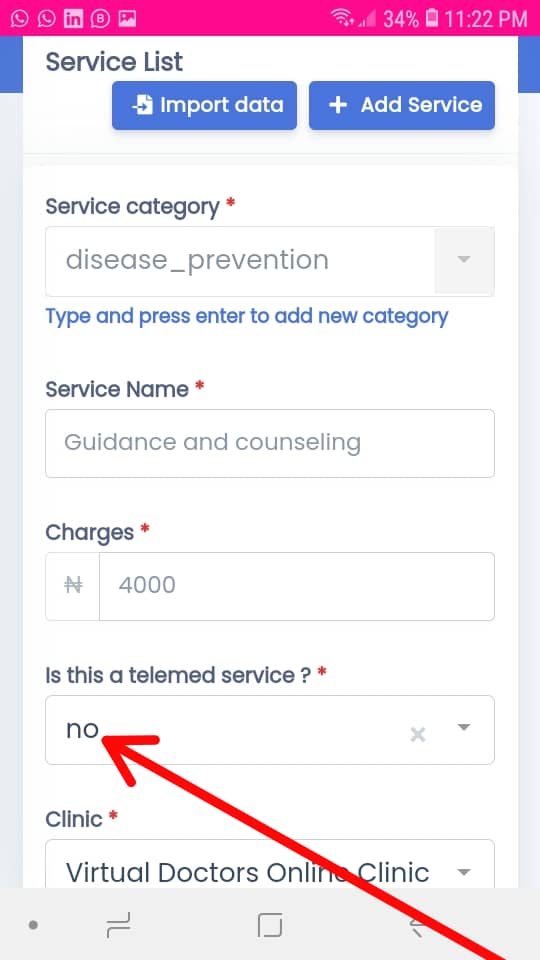
Task: Tap the battery status icon
Action: (432, 18)
